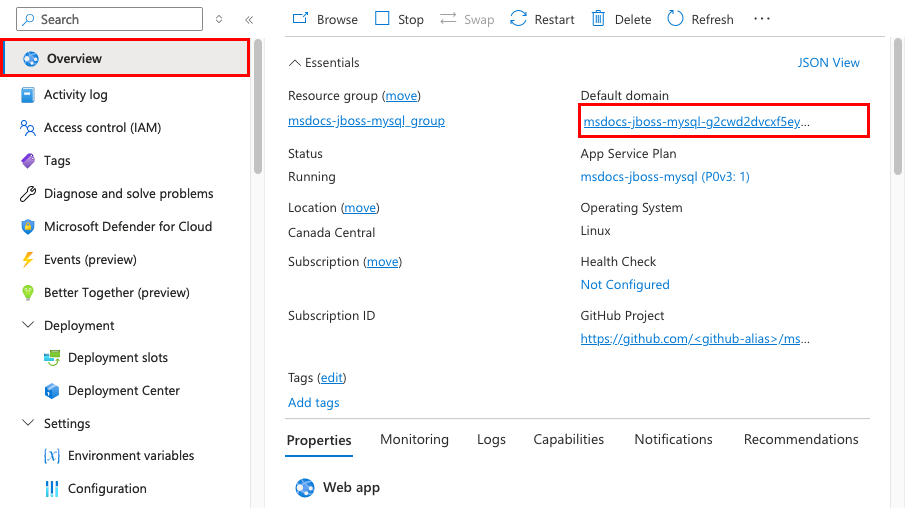Open Microsoft Defender for Cloud

tap(127, 227)
